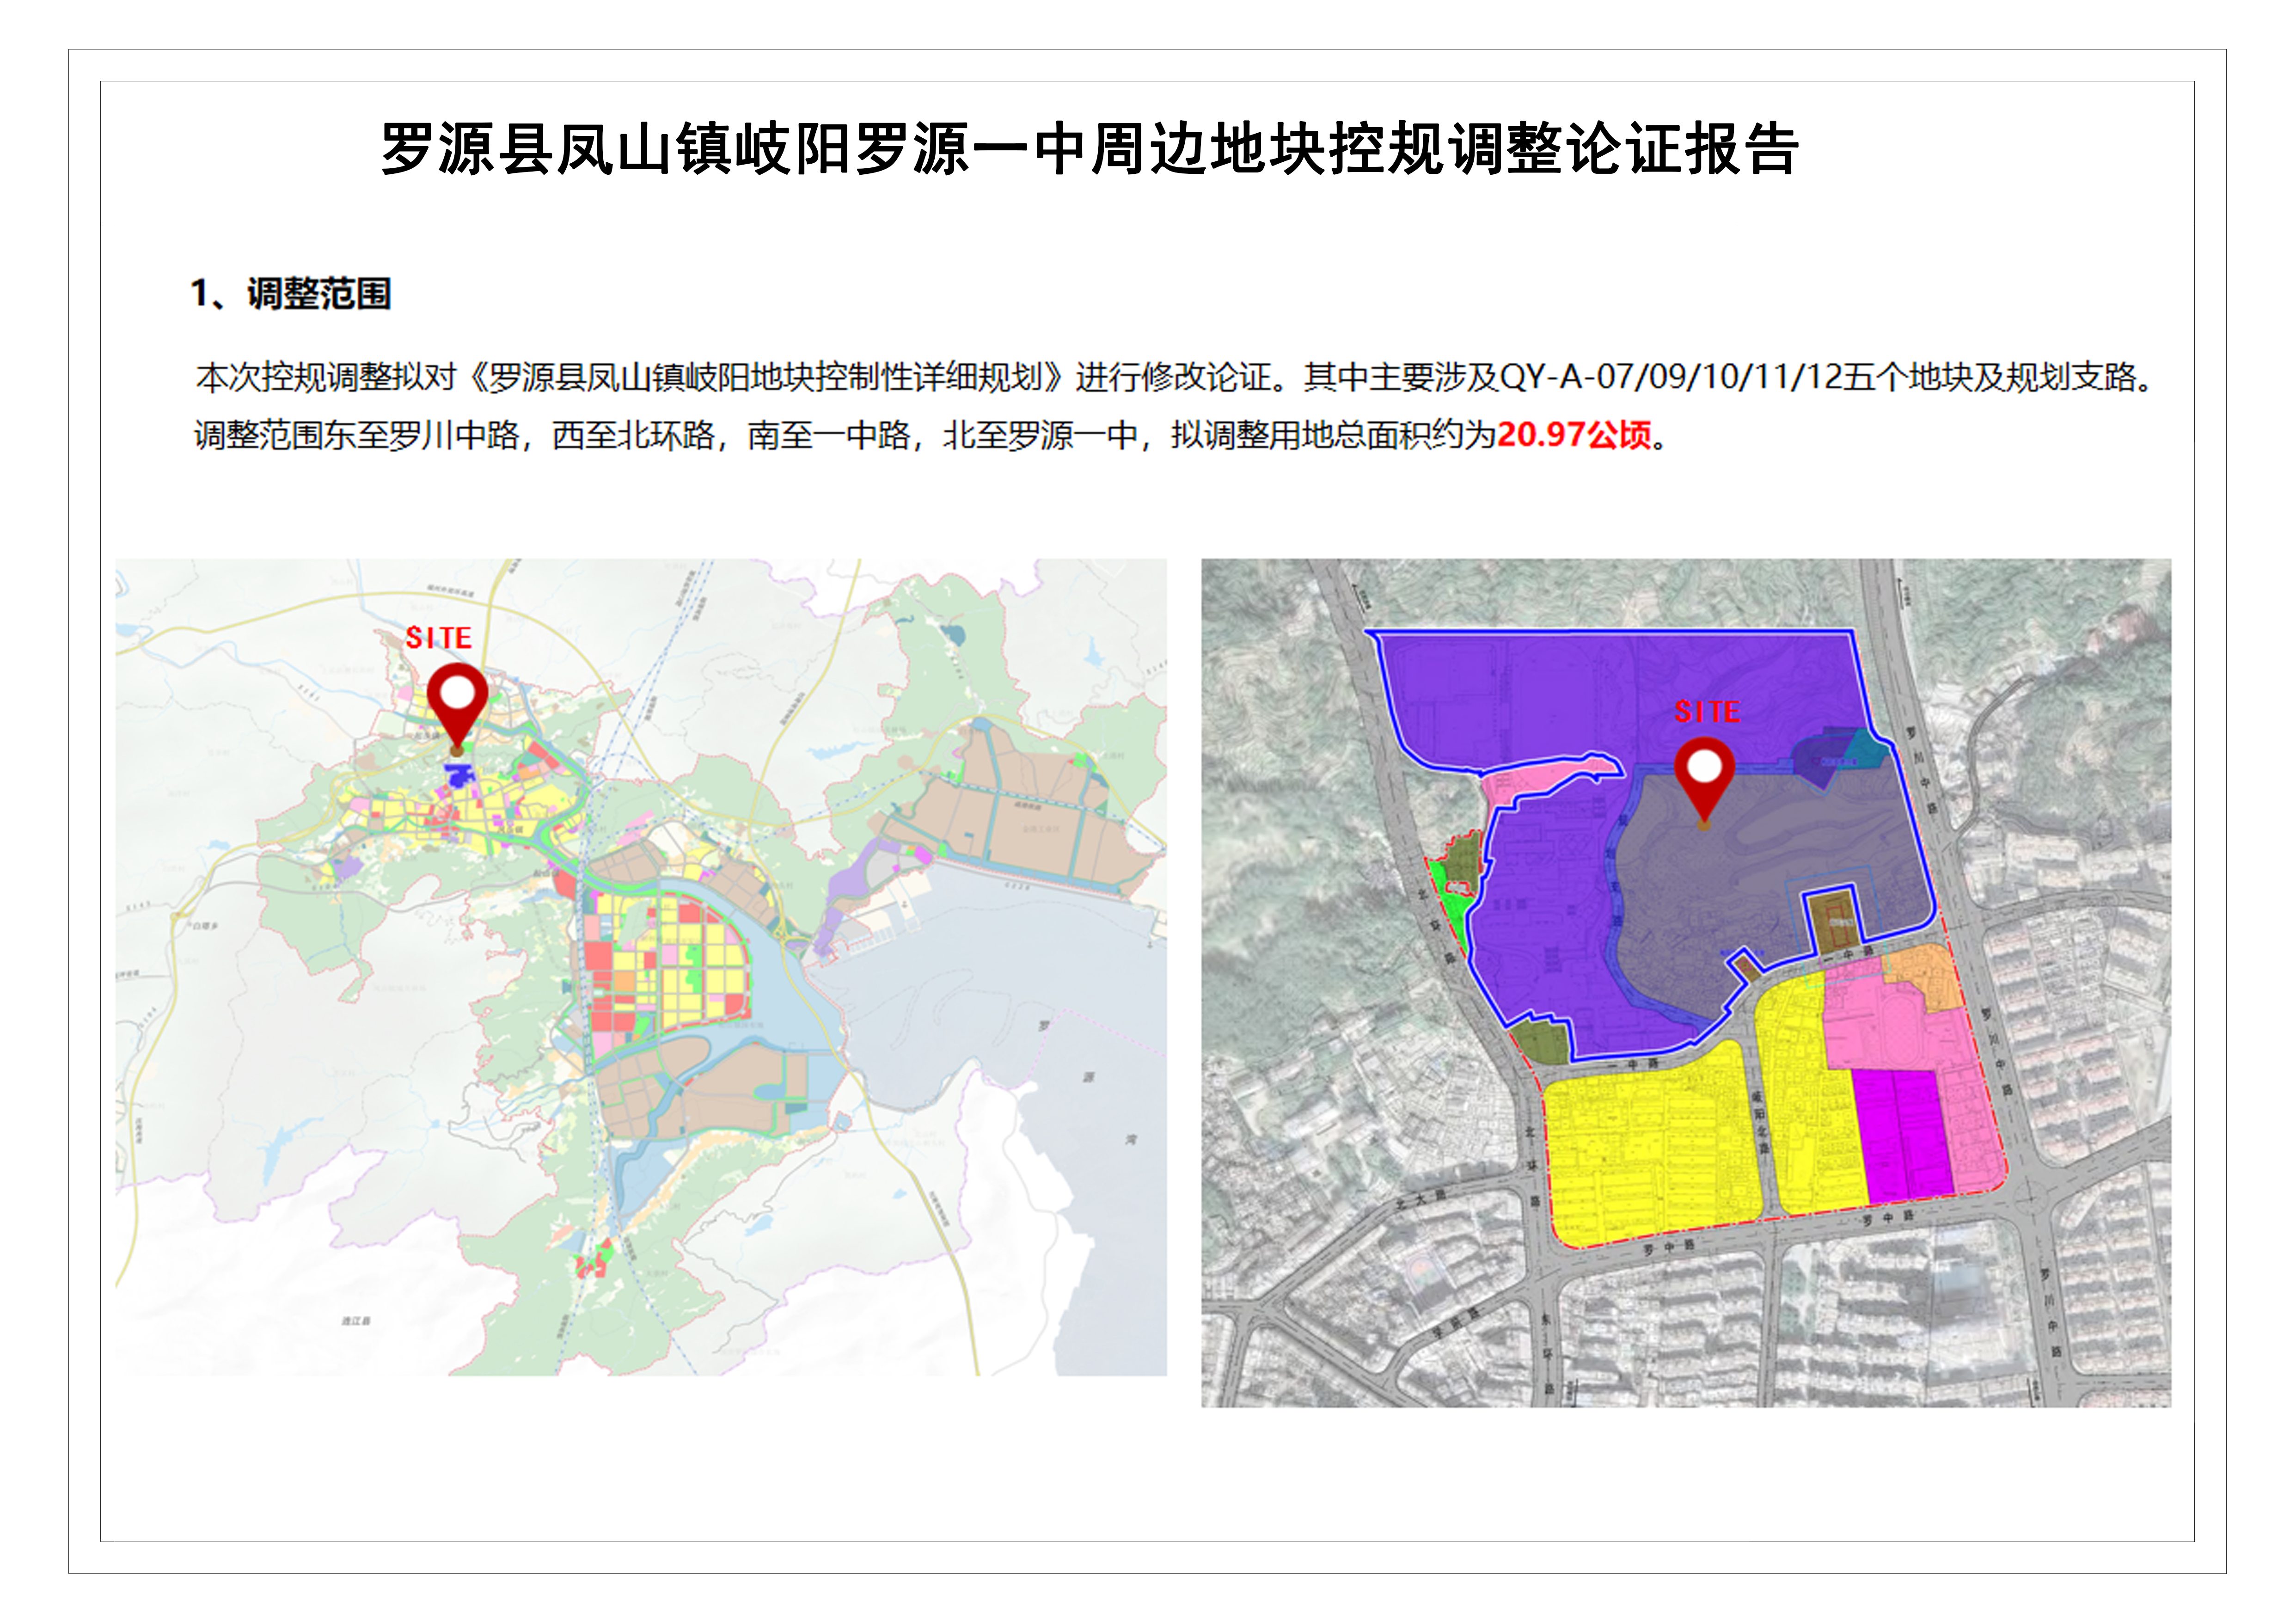Click the small blue site marker below the left pin
Viewport: 2296px width, 1622px height.
(x=459, y=775)
